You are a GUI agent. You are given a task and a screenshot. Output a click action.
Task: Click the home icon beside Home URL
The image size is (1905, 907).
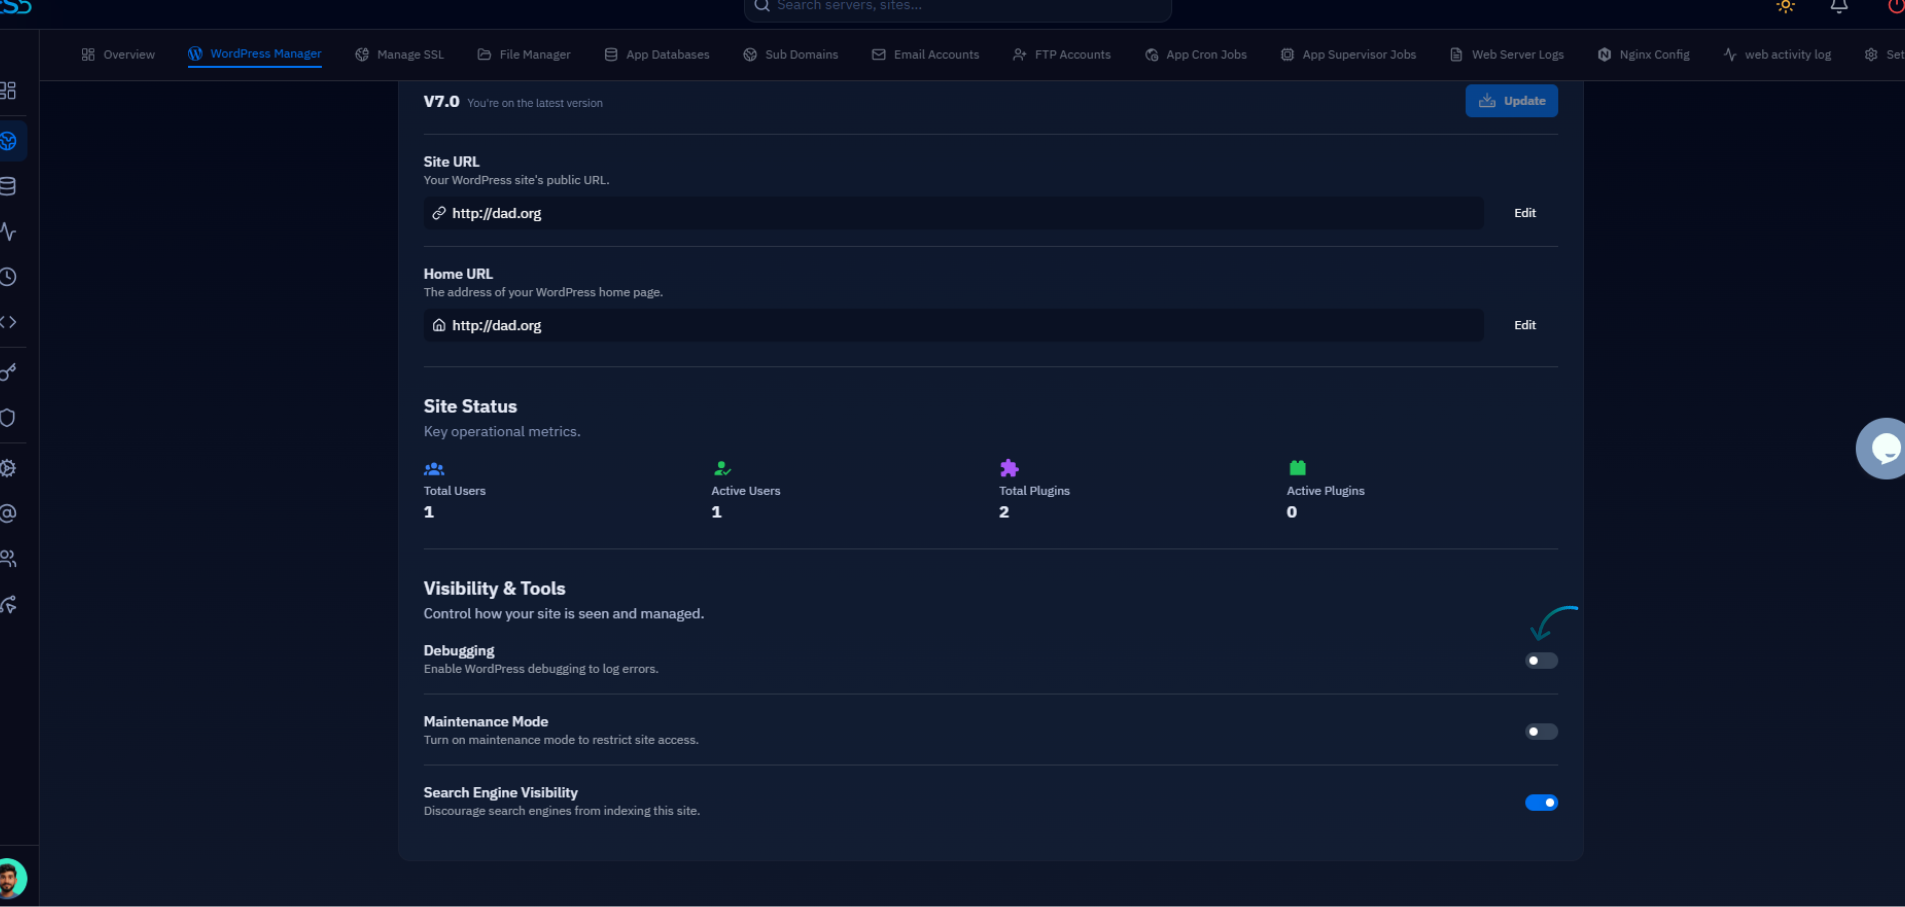(x=439, y=325)
